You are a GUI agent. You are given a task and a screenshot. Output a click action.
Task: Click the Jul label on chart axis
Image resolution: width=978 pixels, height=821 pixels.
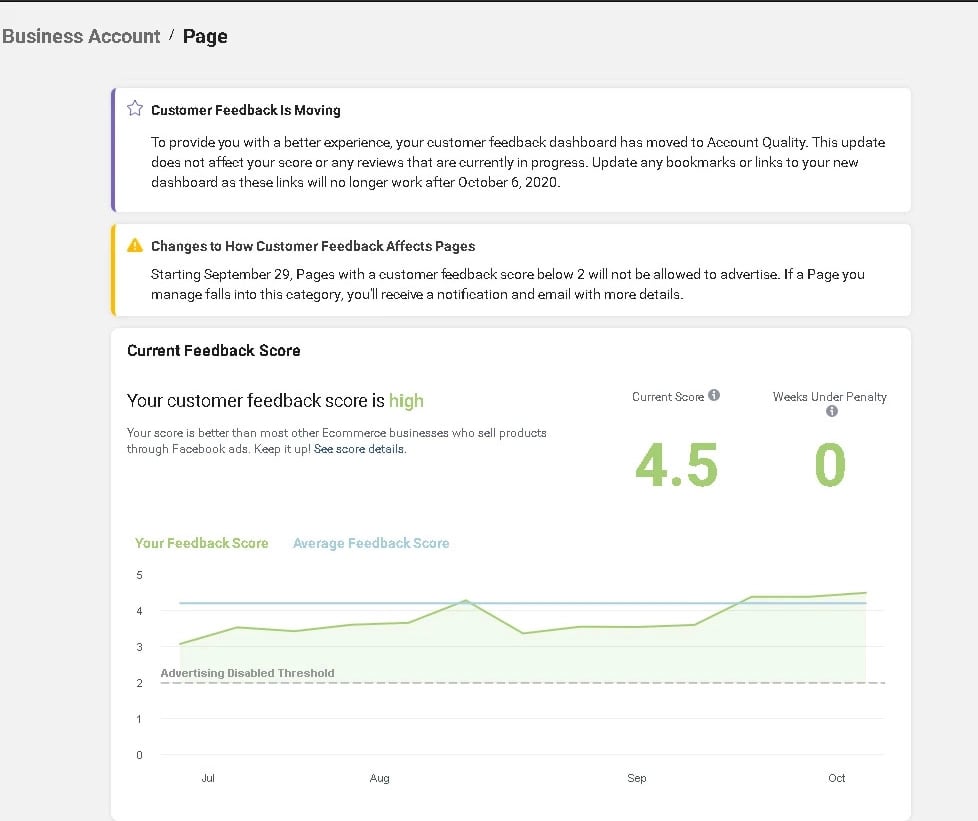pyautogui.click(x=208, y=778)
